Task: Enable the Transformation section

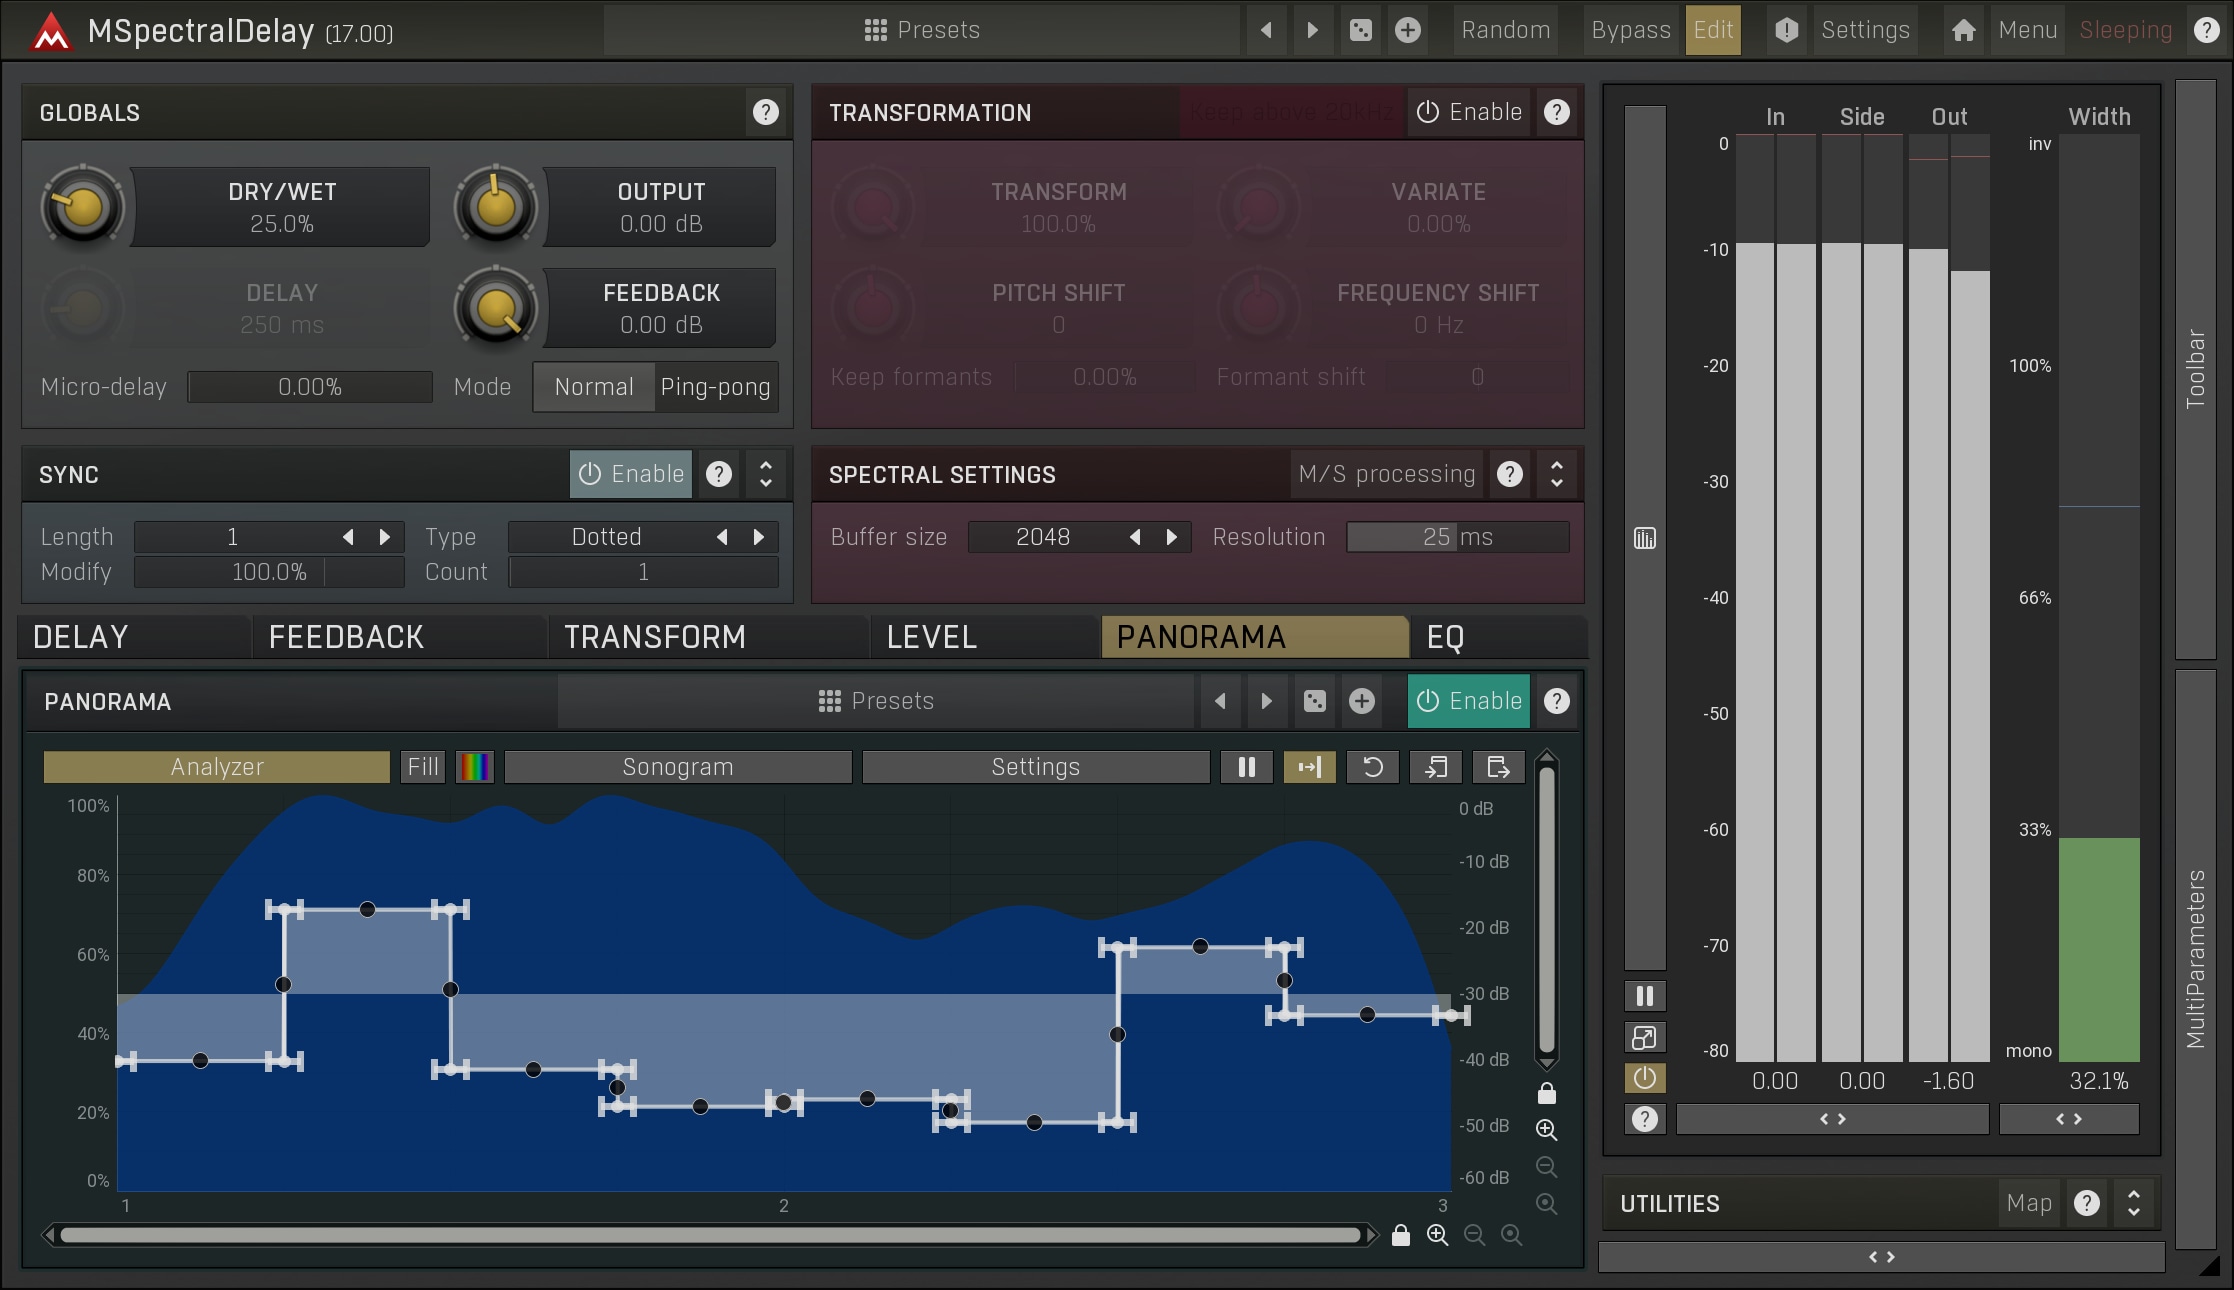Action: pyautogui.click(x=1469, y=112)
